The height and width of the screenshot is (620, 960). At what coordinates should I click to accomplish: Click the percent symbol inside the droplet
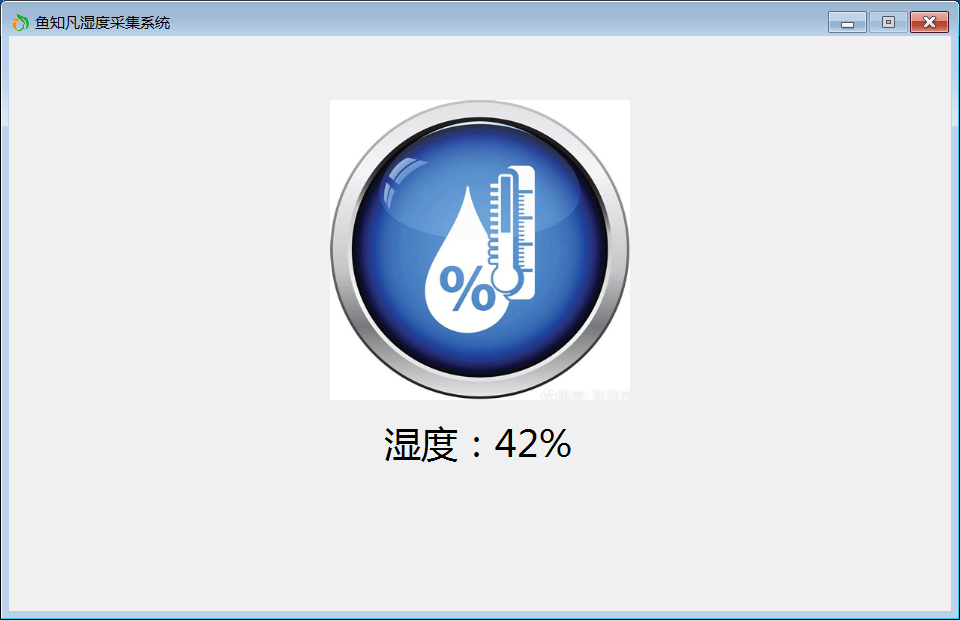pyautogui.click(x=467, y=288)
